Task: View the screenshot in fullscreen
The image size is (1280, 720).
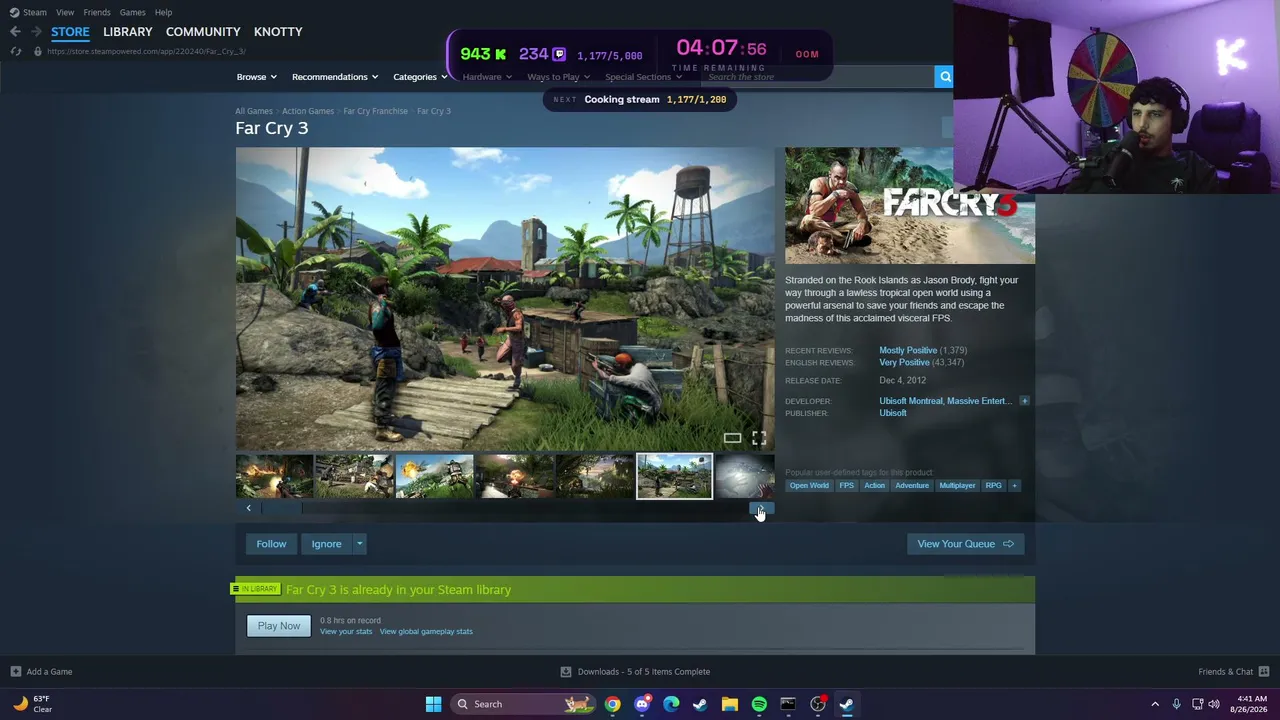Action: click(x=759, y=438)
